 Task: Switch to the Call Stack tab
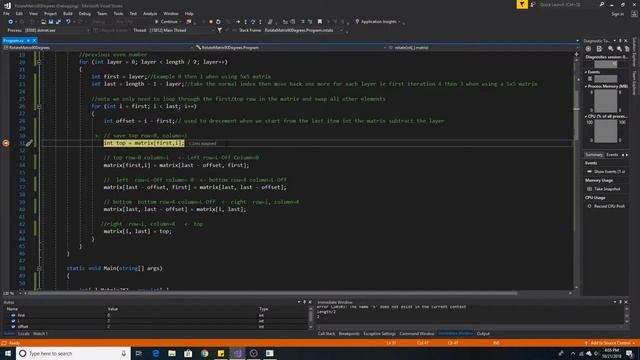[326, 334]
